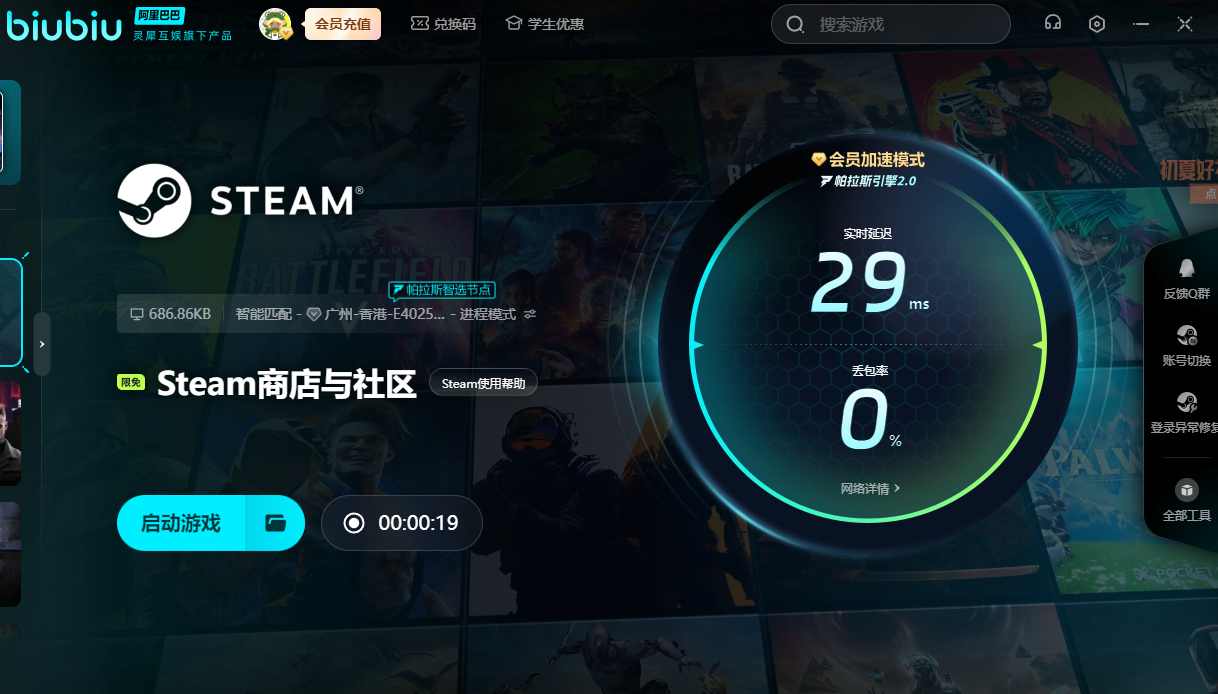Open 智能匹配 node selection
The height and width of the screenshot is (694, 1218).
[376, 314]
